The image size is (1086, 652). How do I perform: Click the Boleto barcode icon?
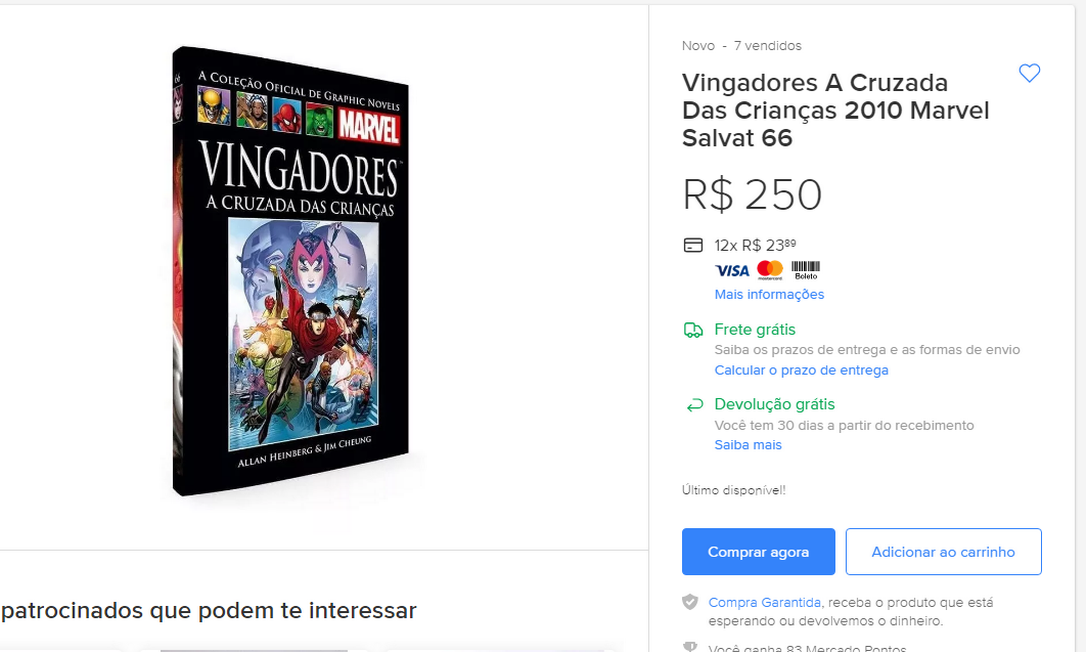(x=805, y=270)
